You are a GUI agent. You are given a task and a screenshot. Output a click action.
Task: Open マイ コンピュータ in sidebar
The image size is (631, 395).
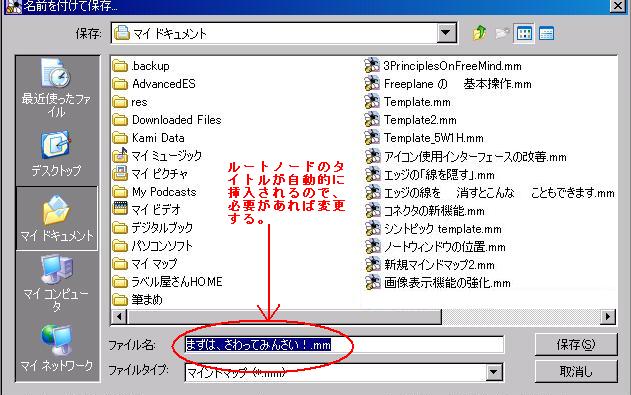click(56, 283)
